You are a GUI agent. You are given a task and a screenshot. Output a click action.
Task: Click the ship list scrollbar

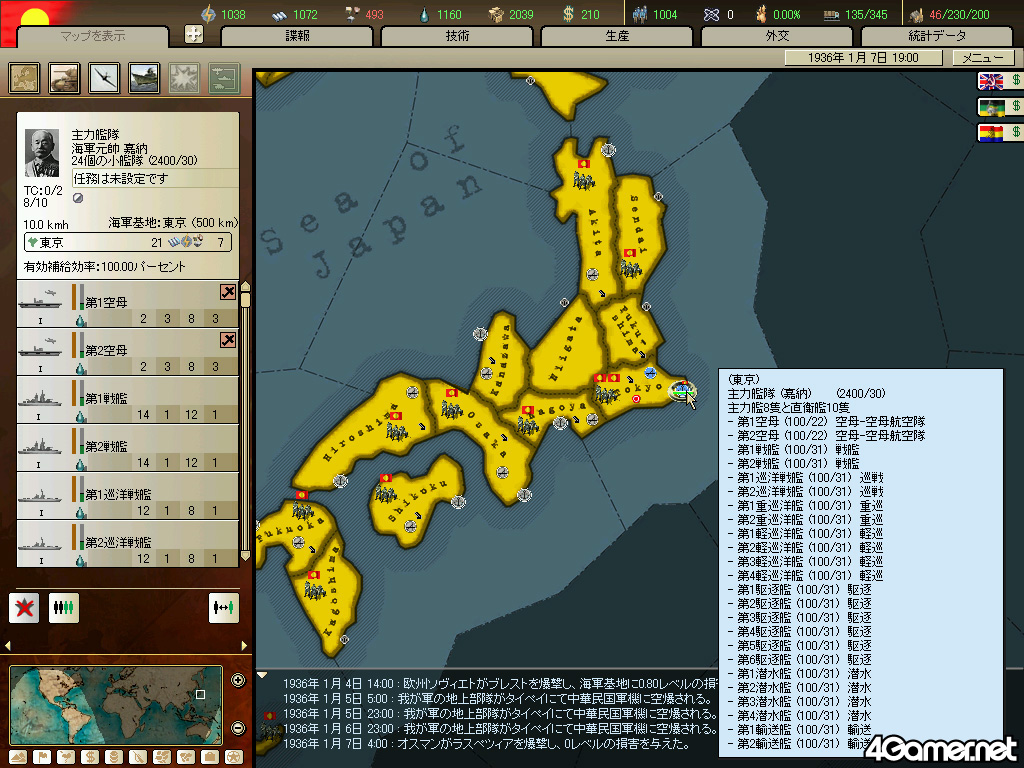(246, 422)
